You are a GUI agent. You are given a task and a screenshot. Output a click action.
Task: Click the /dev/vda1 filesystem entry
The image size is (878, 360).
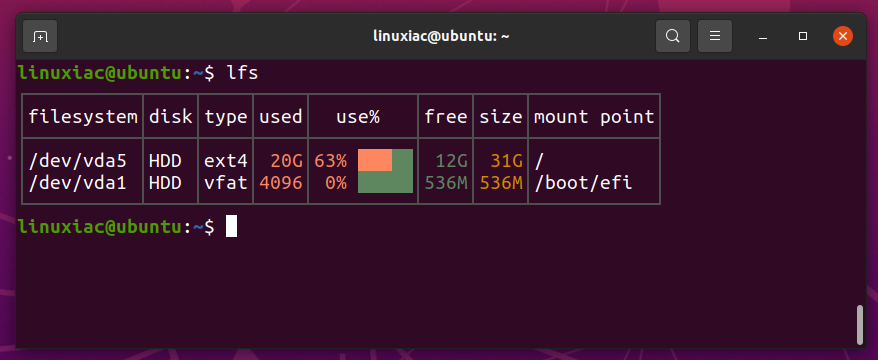(x=77, y=183)
